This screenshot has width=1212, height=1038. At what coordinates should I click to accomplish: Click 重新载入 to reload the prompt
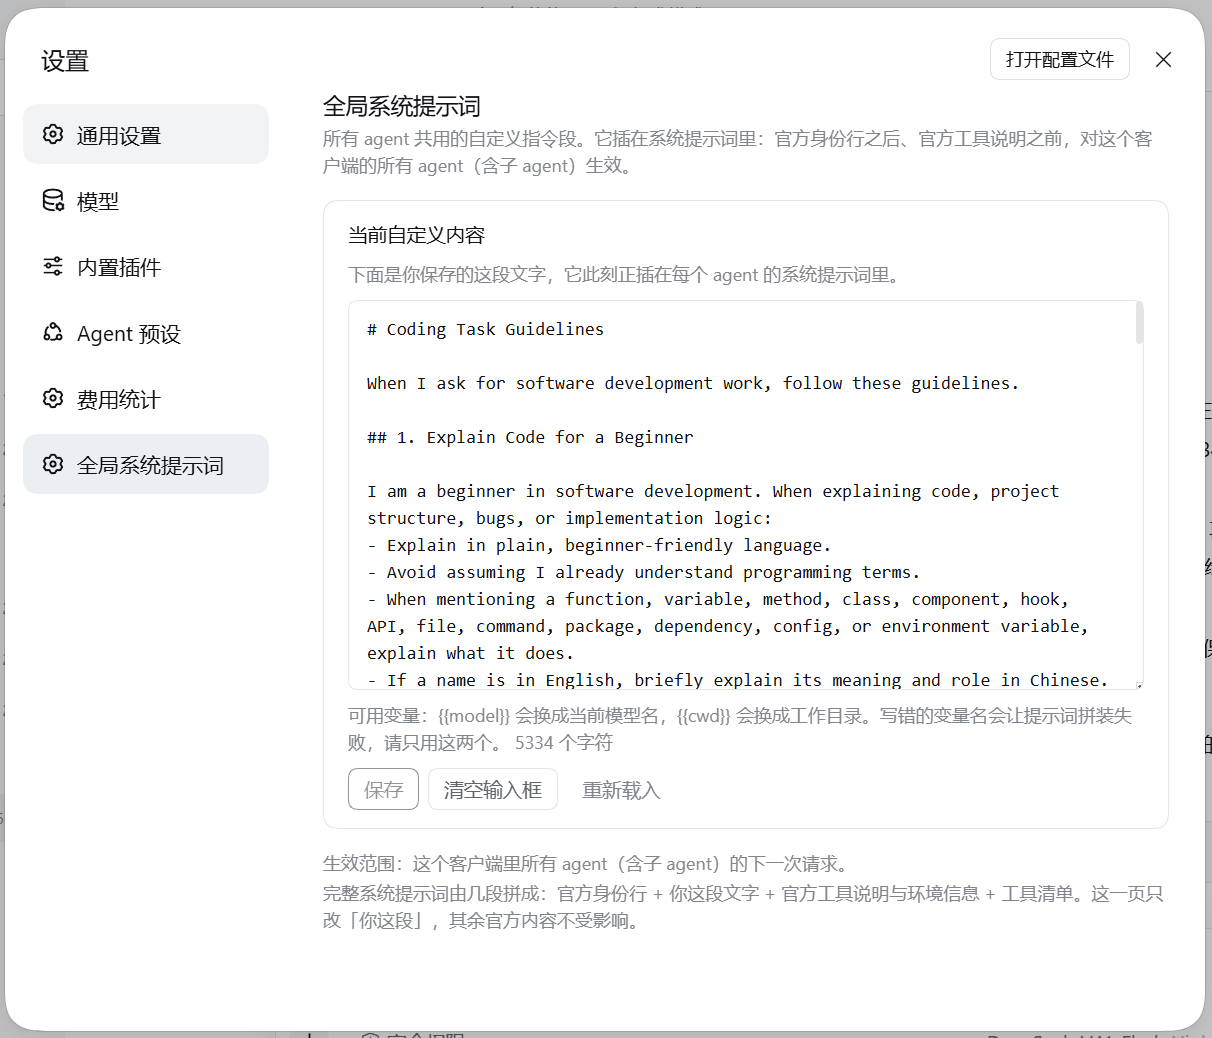[621, 790]
